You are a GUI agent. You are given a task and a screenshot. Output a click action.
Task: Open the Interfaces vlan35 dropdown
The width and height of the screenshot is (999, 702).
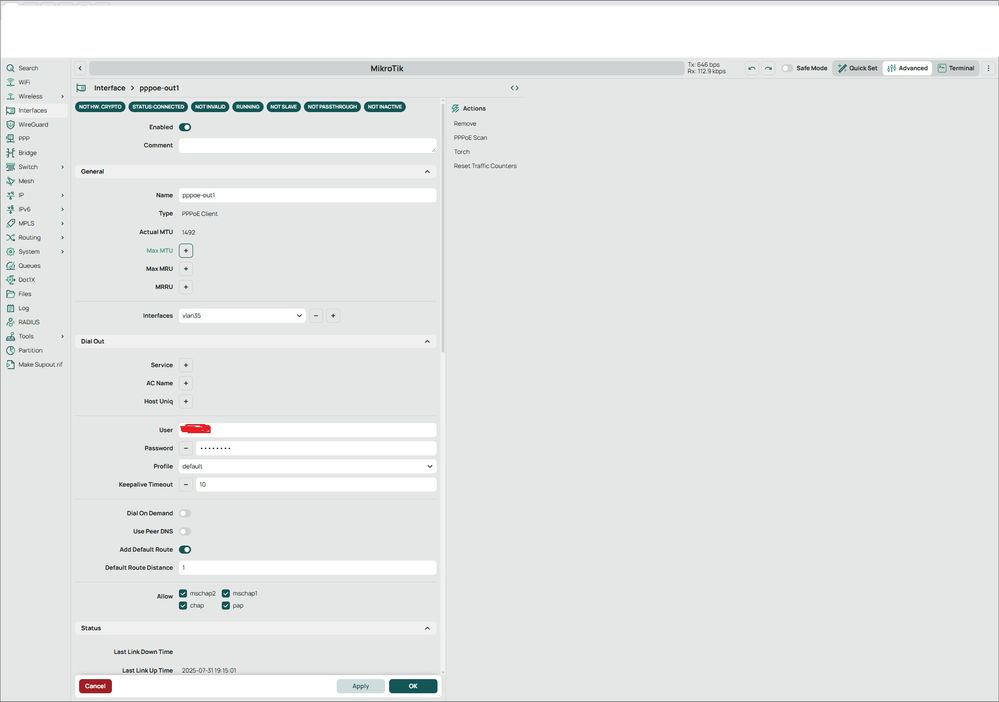[242, 316]
